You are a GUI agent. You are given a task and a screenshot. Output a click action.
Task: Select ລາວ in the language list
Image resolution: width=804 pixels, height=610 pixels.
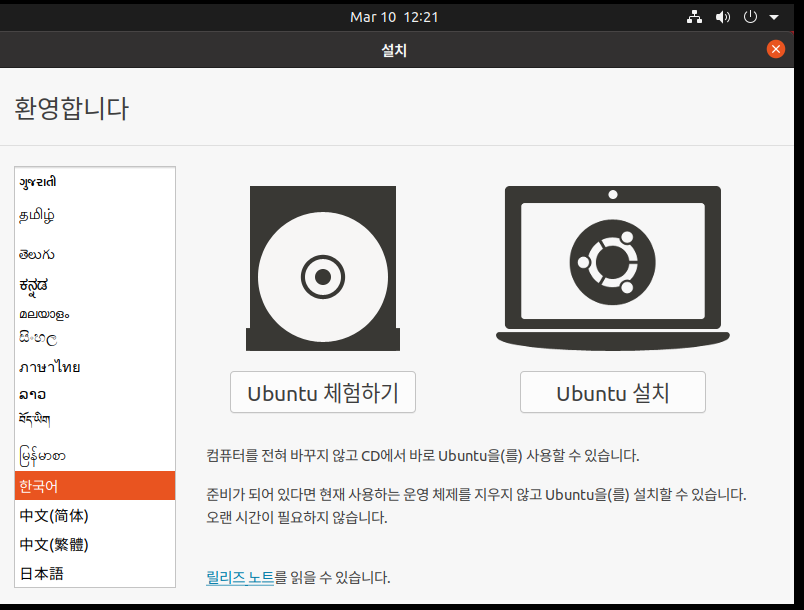(95, 394)
